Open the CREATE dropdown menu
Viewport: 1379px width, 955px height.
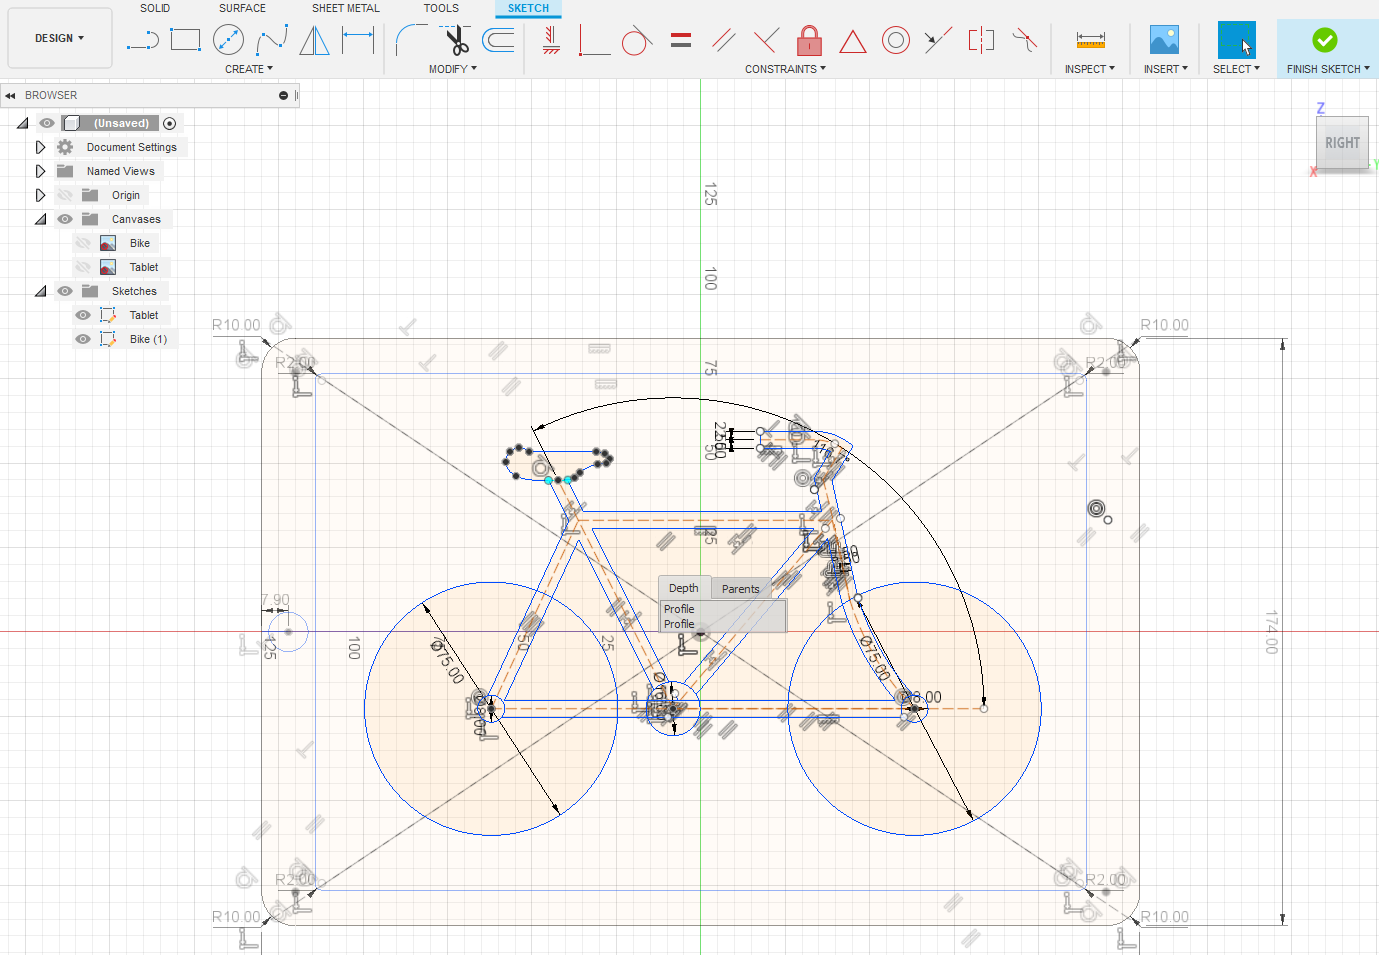(x=249, y=69)
